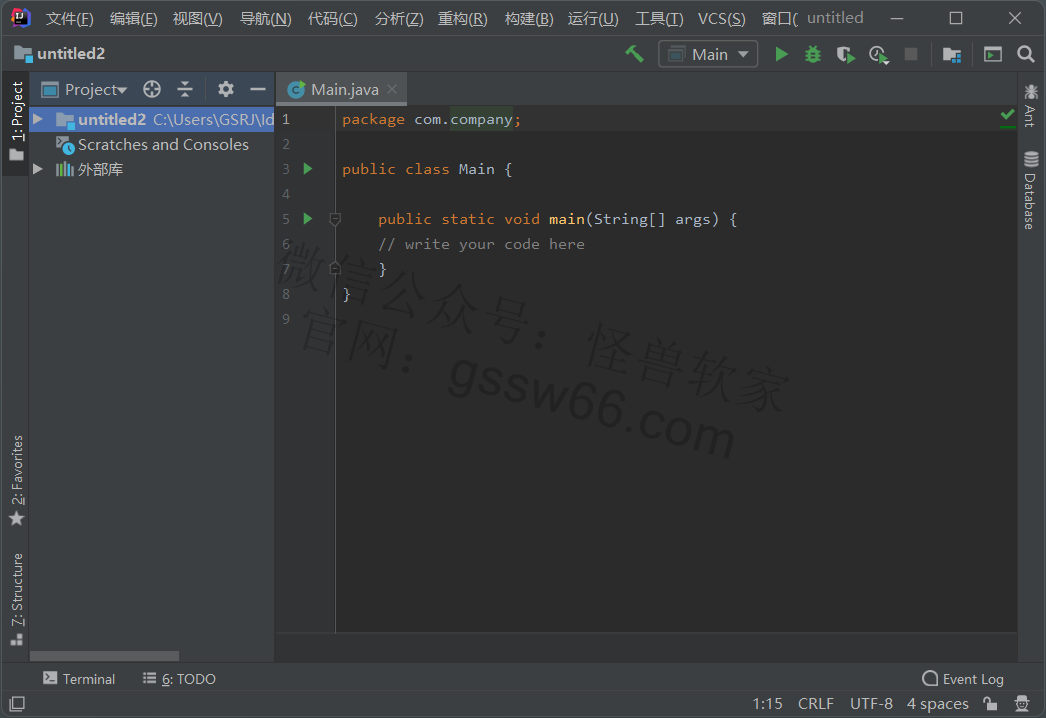Screen dimensions: 1046x718
Task: Run the Main configuration with green play button
Action: 781,54
